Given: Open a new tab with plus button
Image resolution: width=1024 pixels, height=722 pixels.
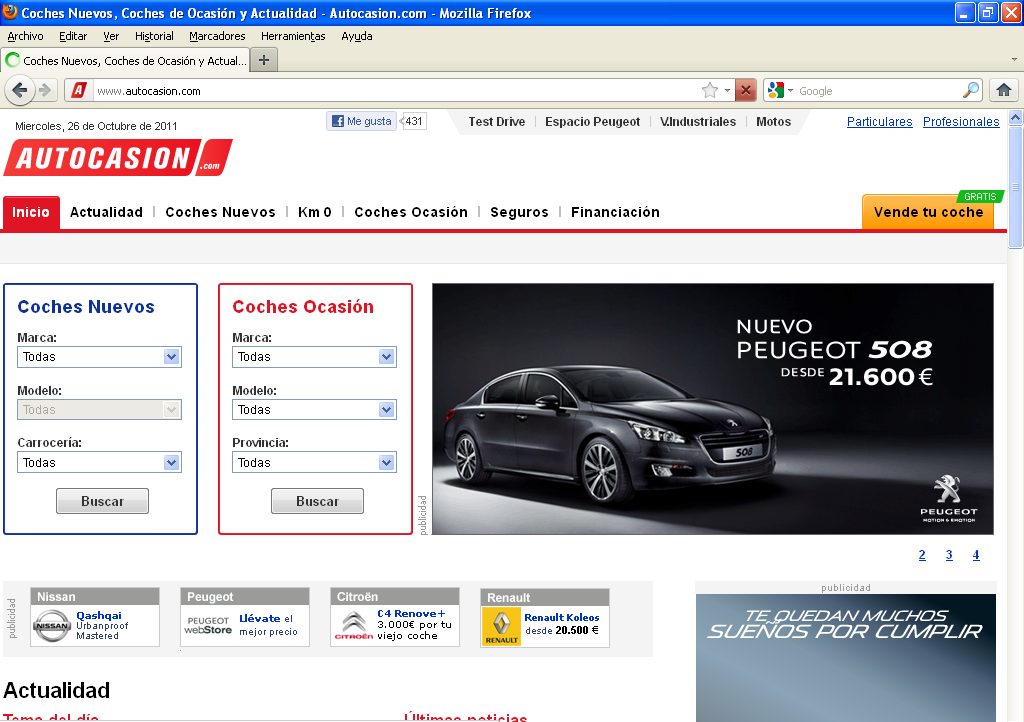Looking at the screenshot, I should (264, 60).
